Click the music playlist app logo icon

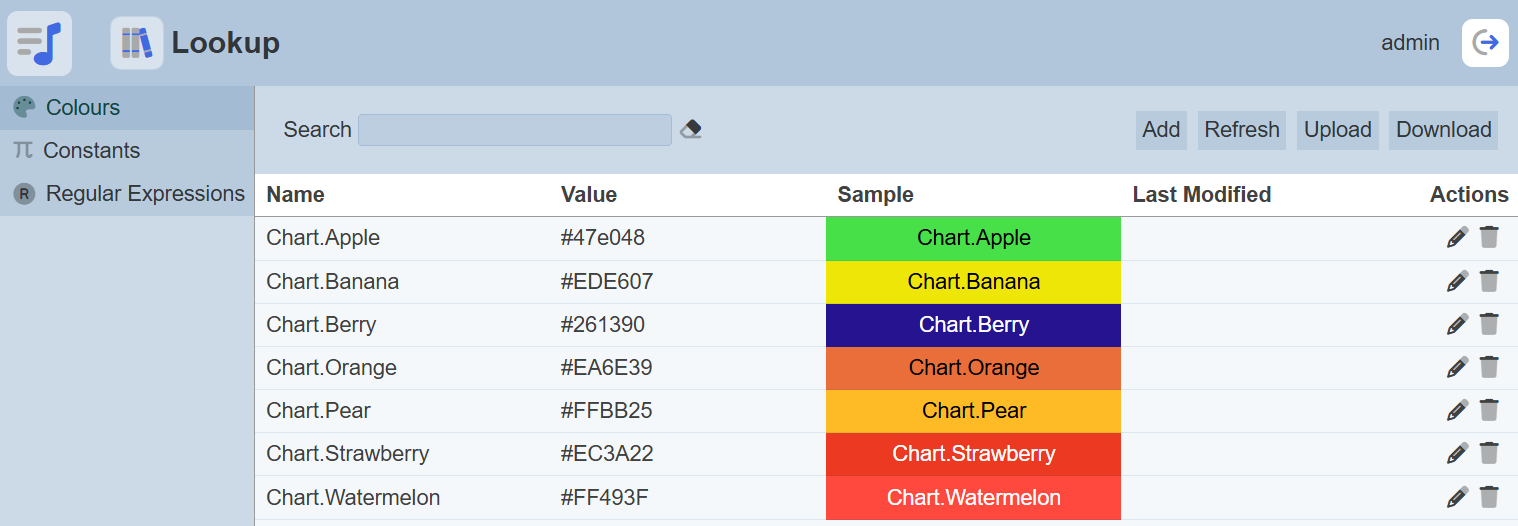[40, 43]
